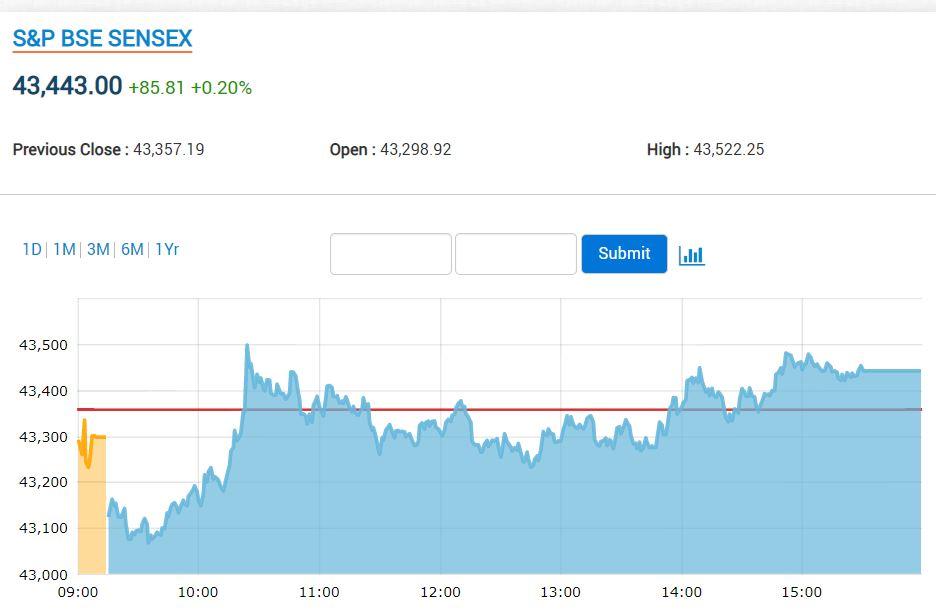Select the 3M time range
The image size is (936, 616).
98,249
